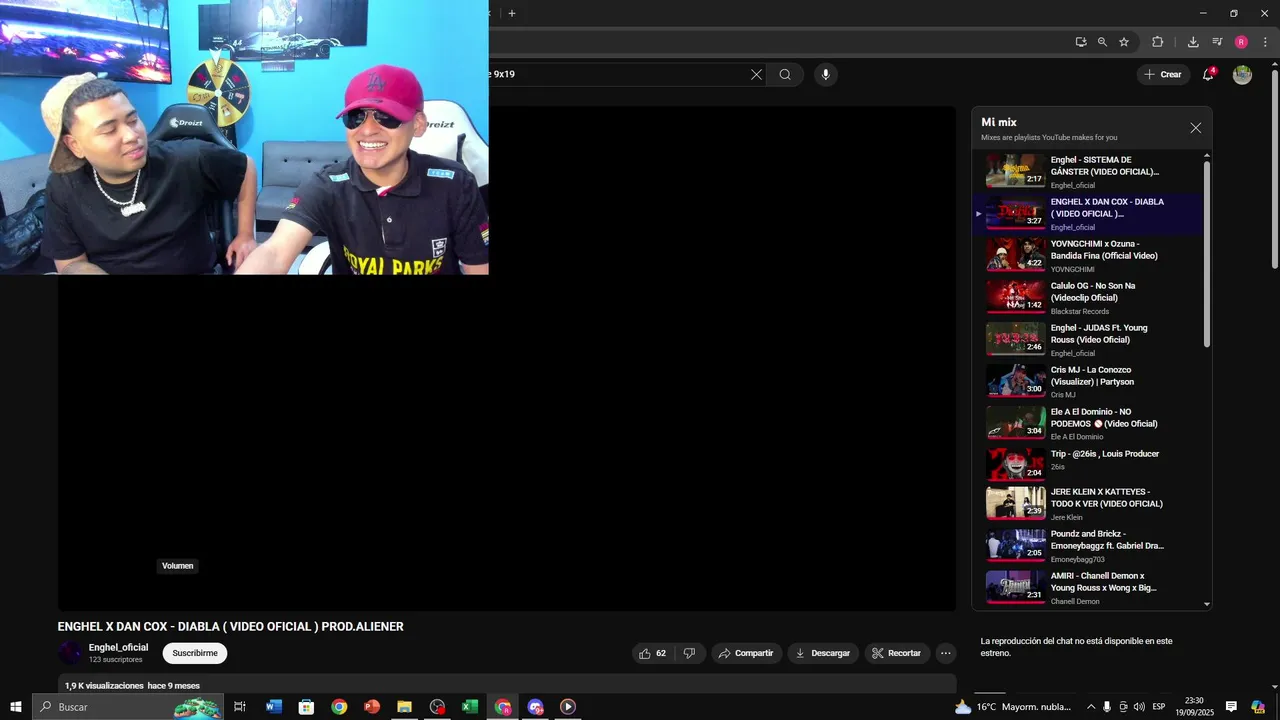Click the taskbar Buscar search box
Screen dimensions: 1280x720
(128, 707)
